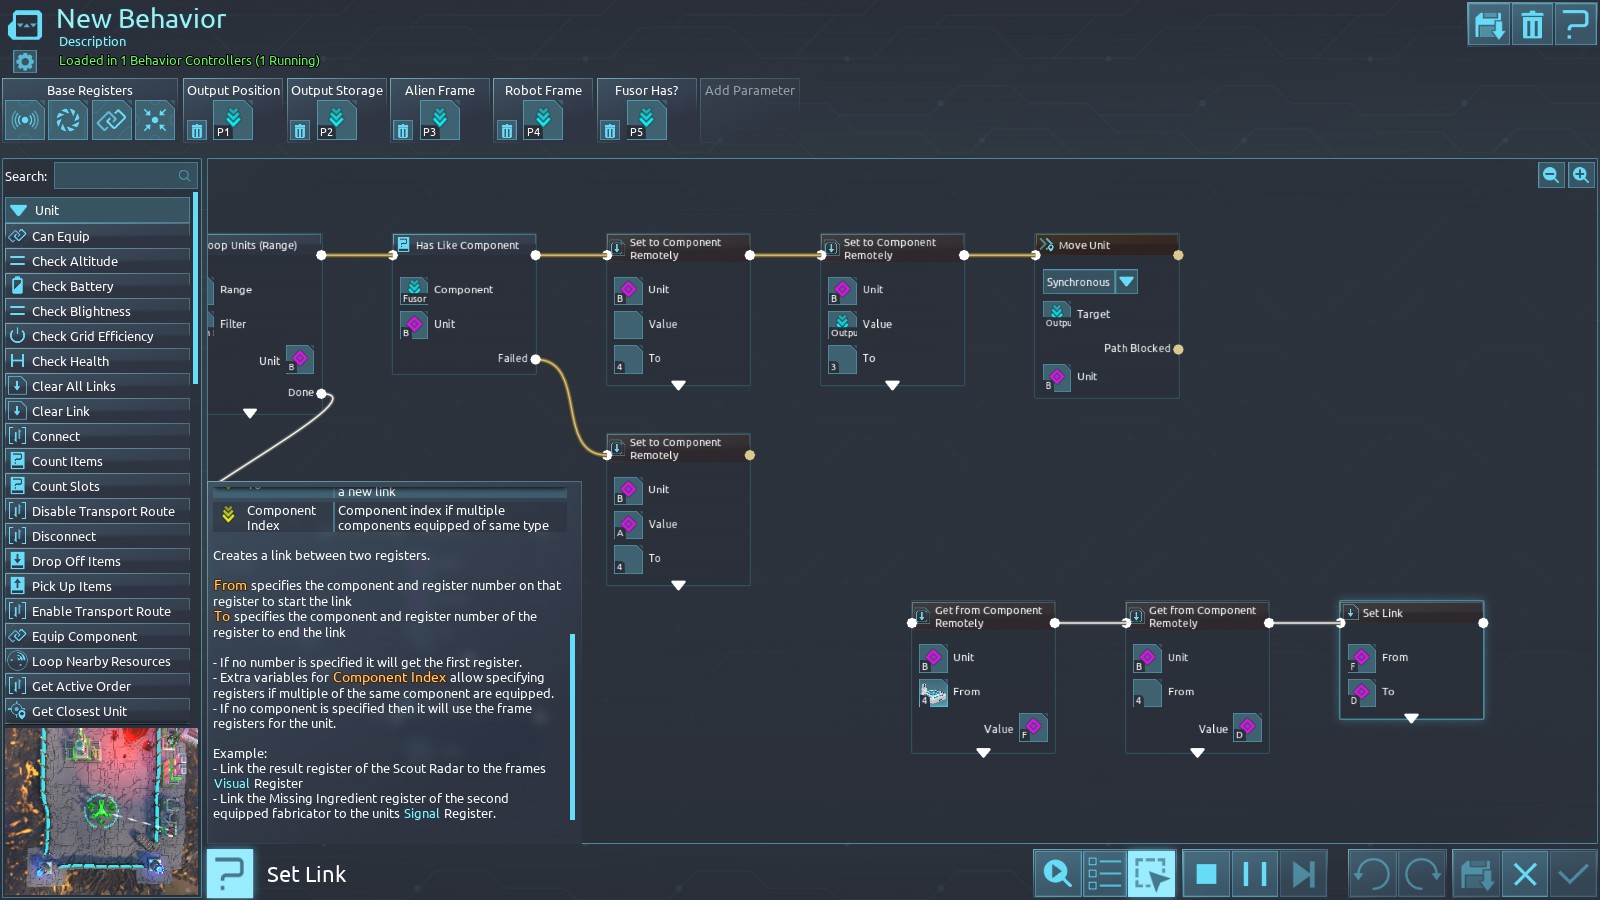
Task: Click the redo arrow in the bottom toolbar
Action: click(1421, 874)
